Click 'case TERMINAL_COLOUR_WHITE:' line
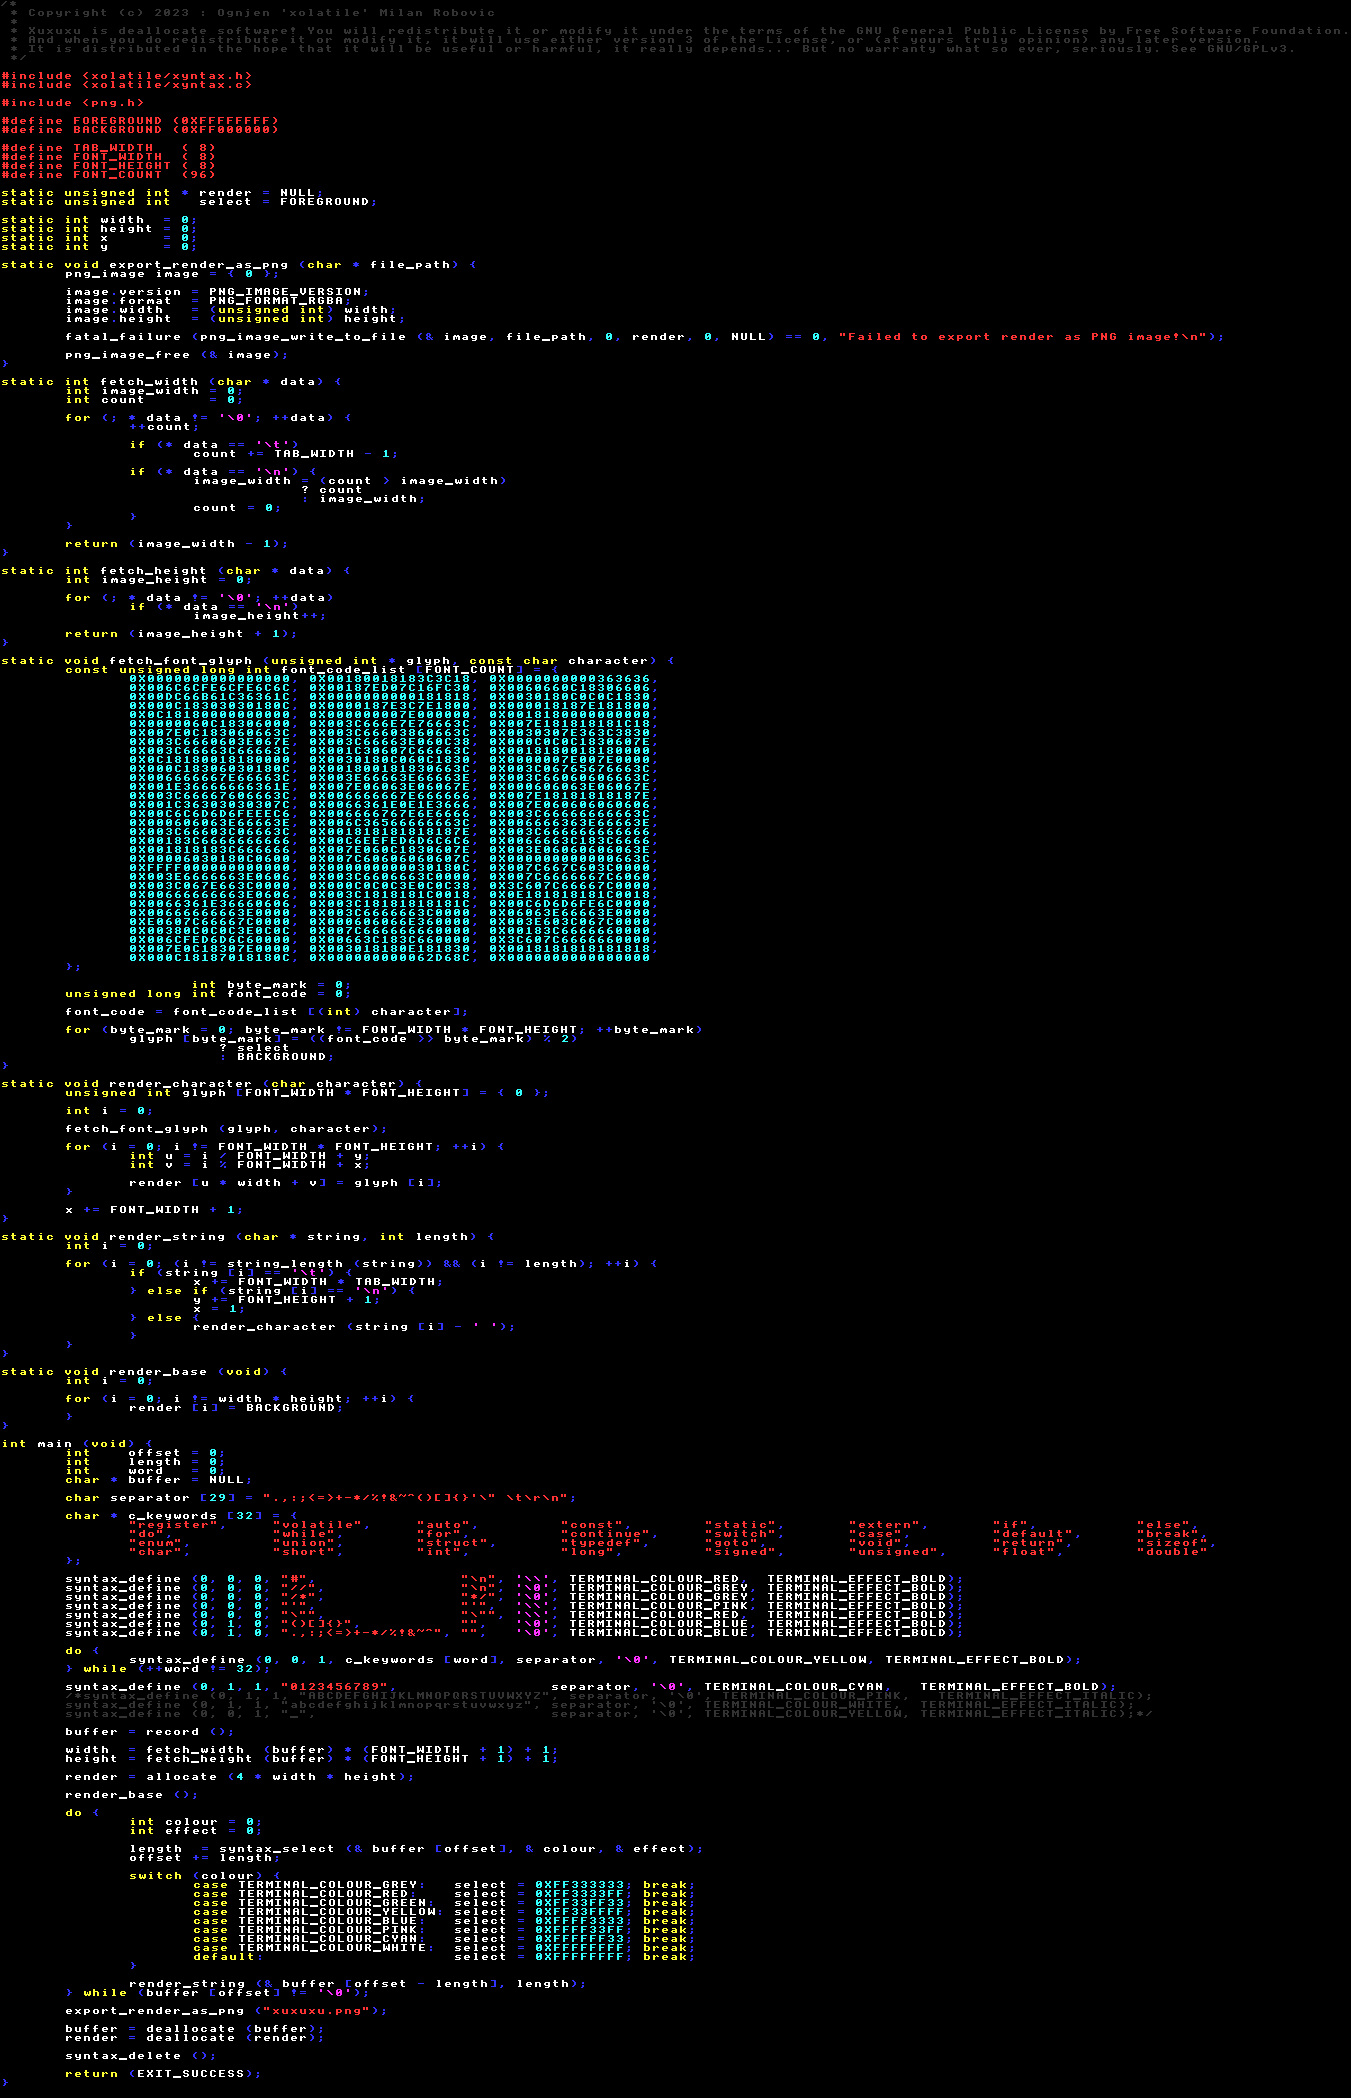 pos(444,1948)
